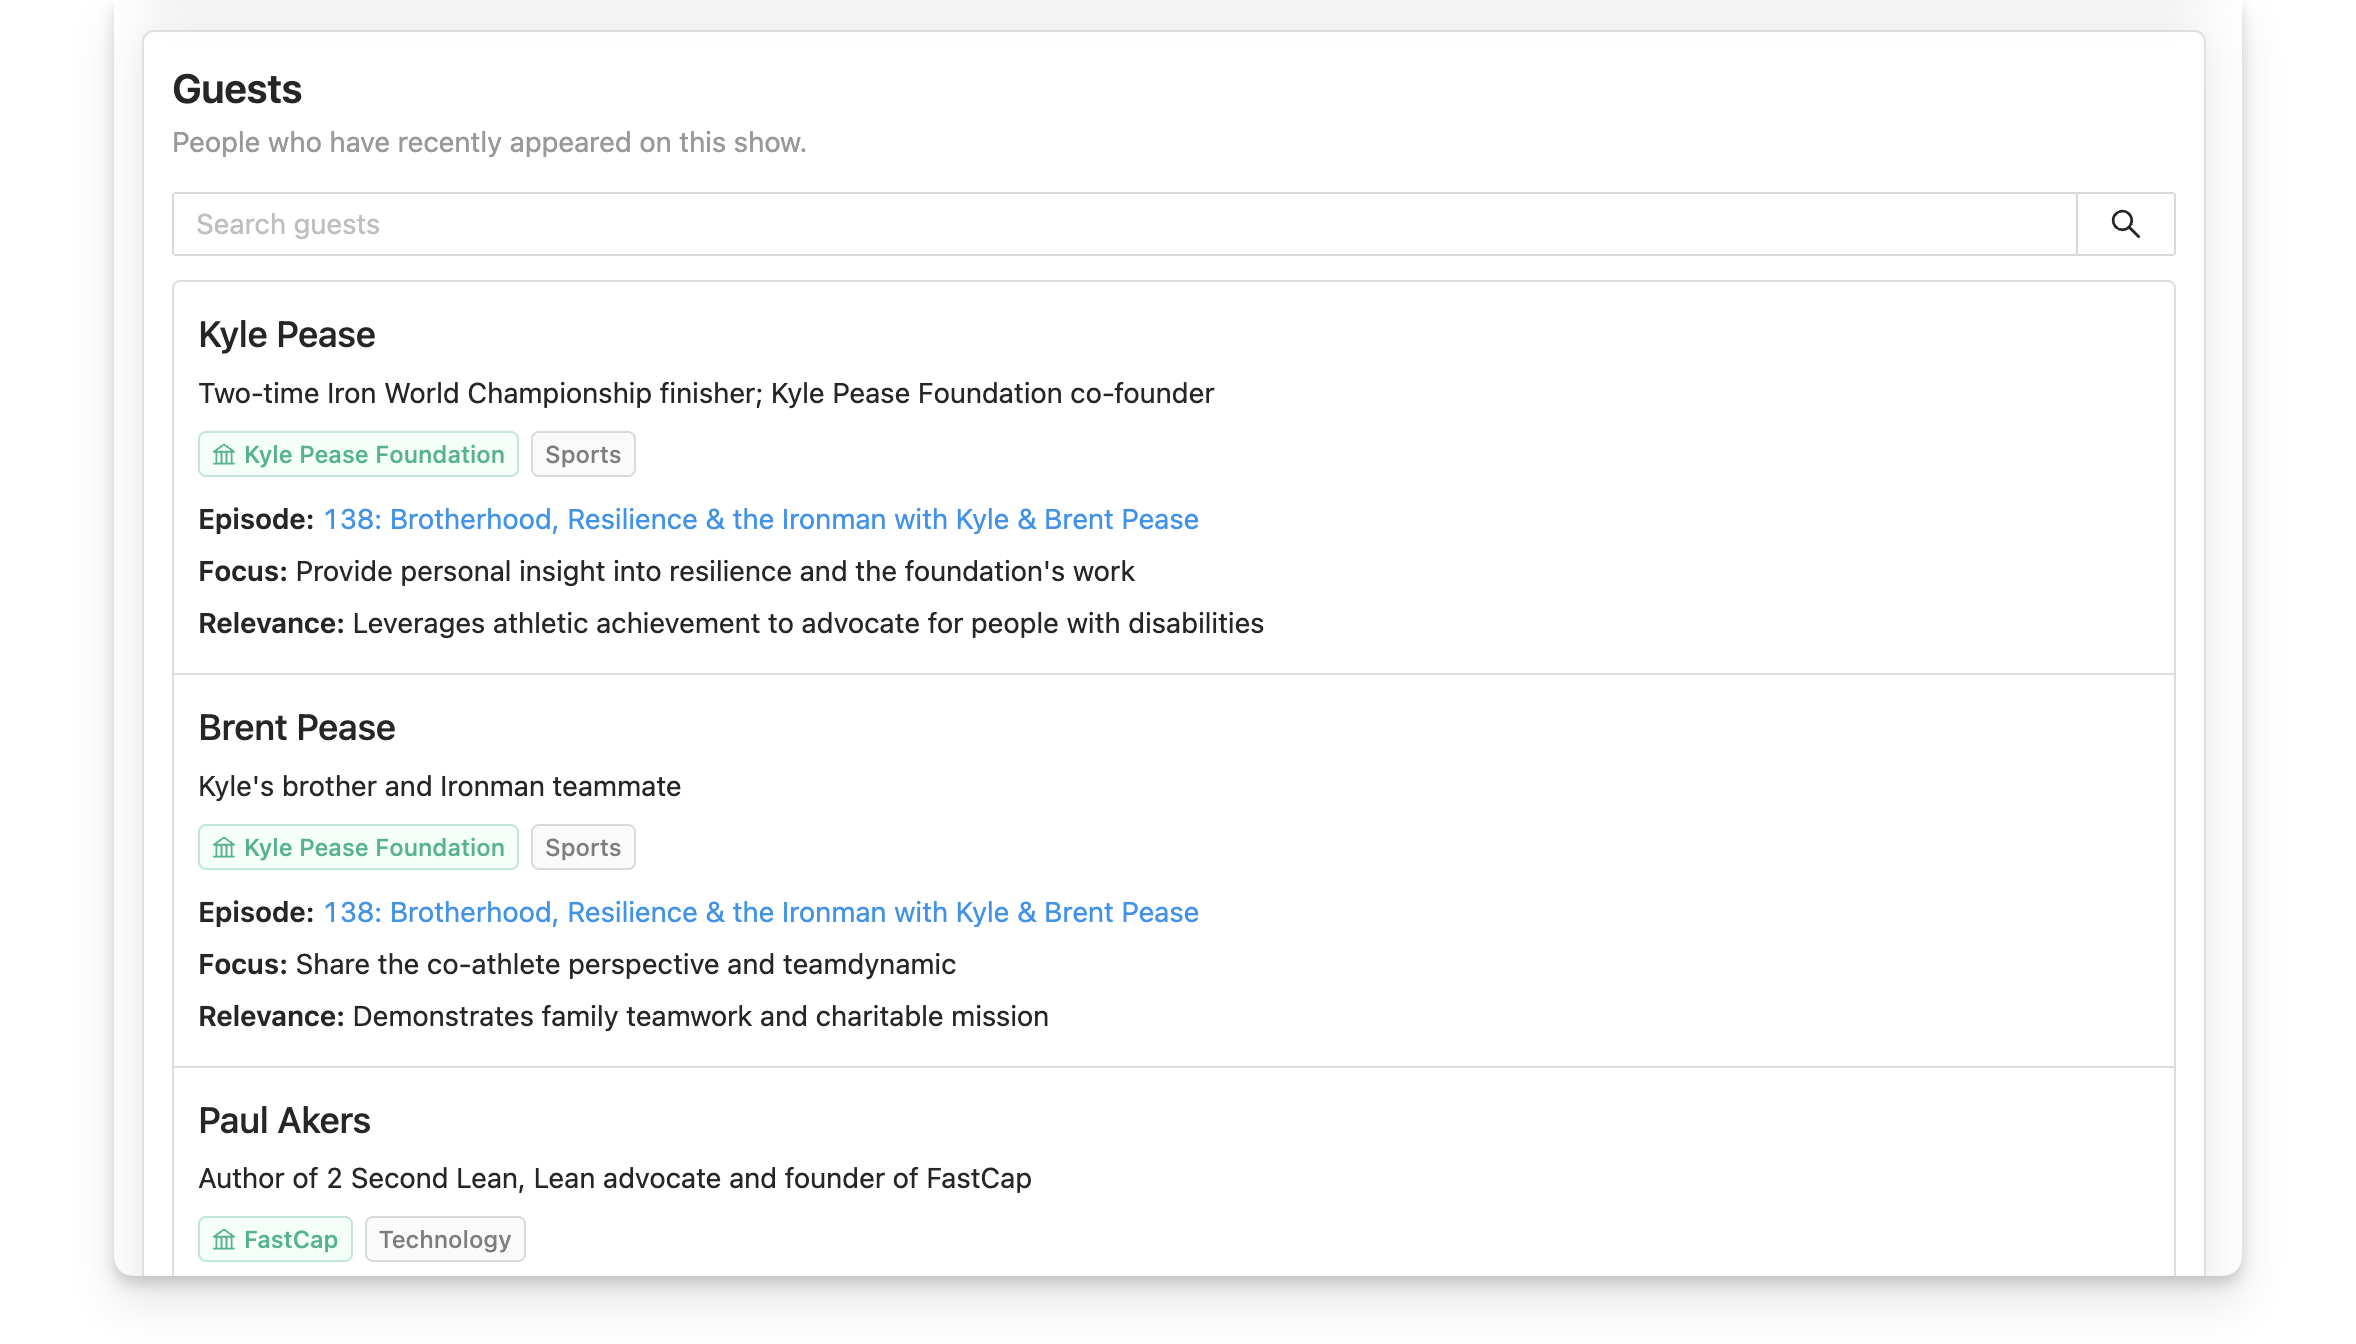
Task: Open episode 138 link in Kyle Pease card
Action: (761, 519)
